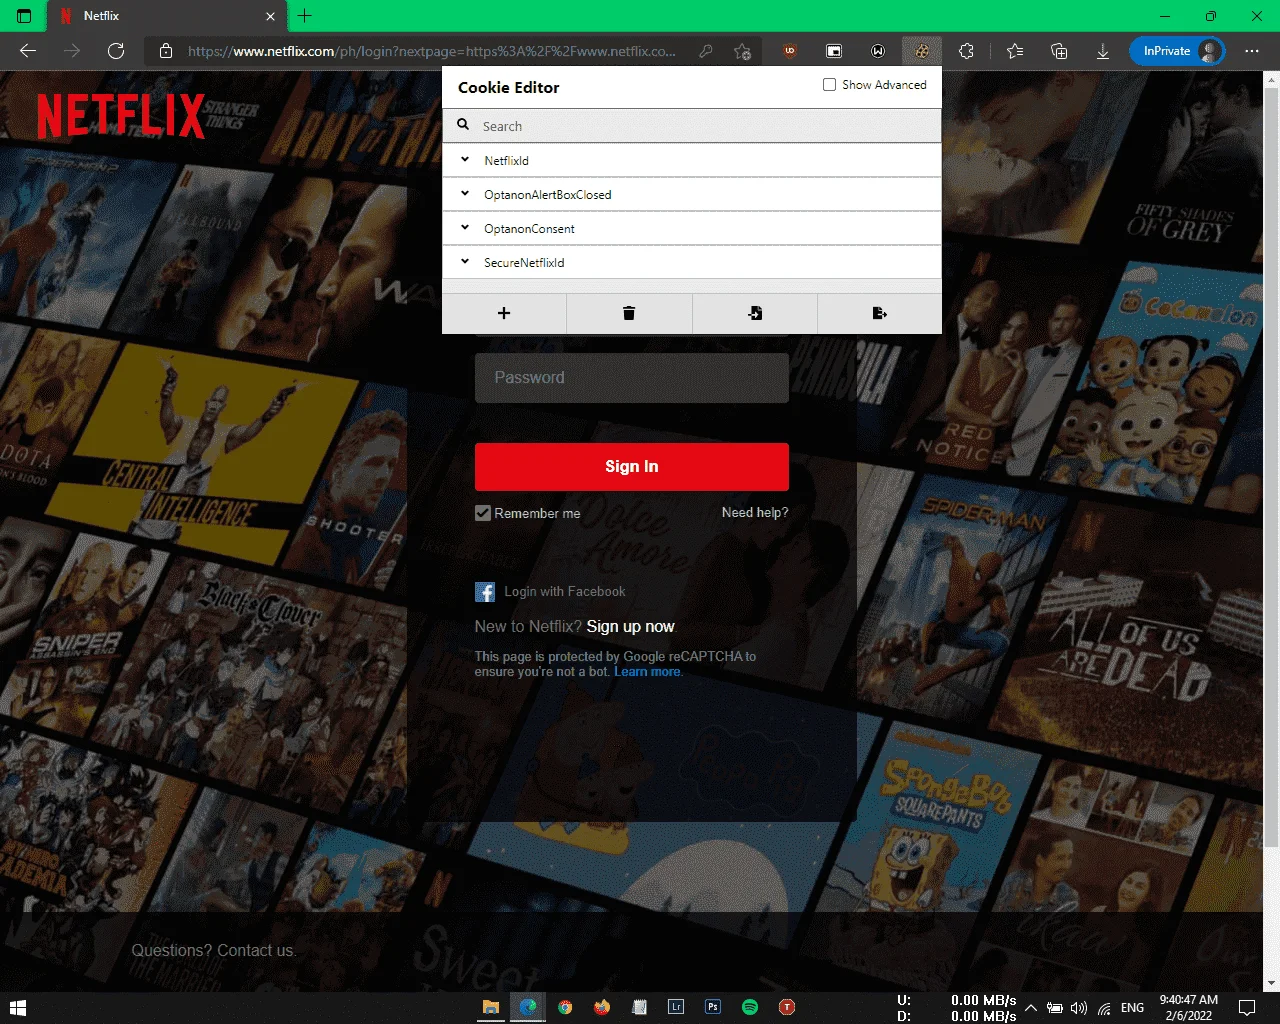
Task: Click the uBlock Origin extension icon
Action: point(790,51)
